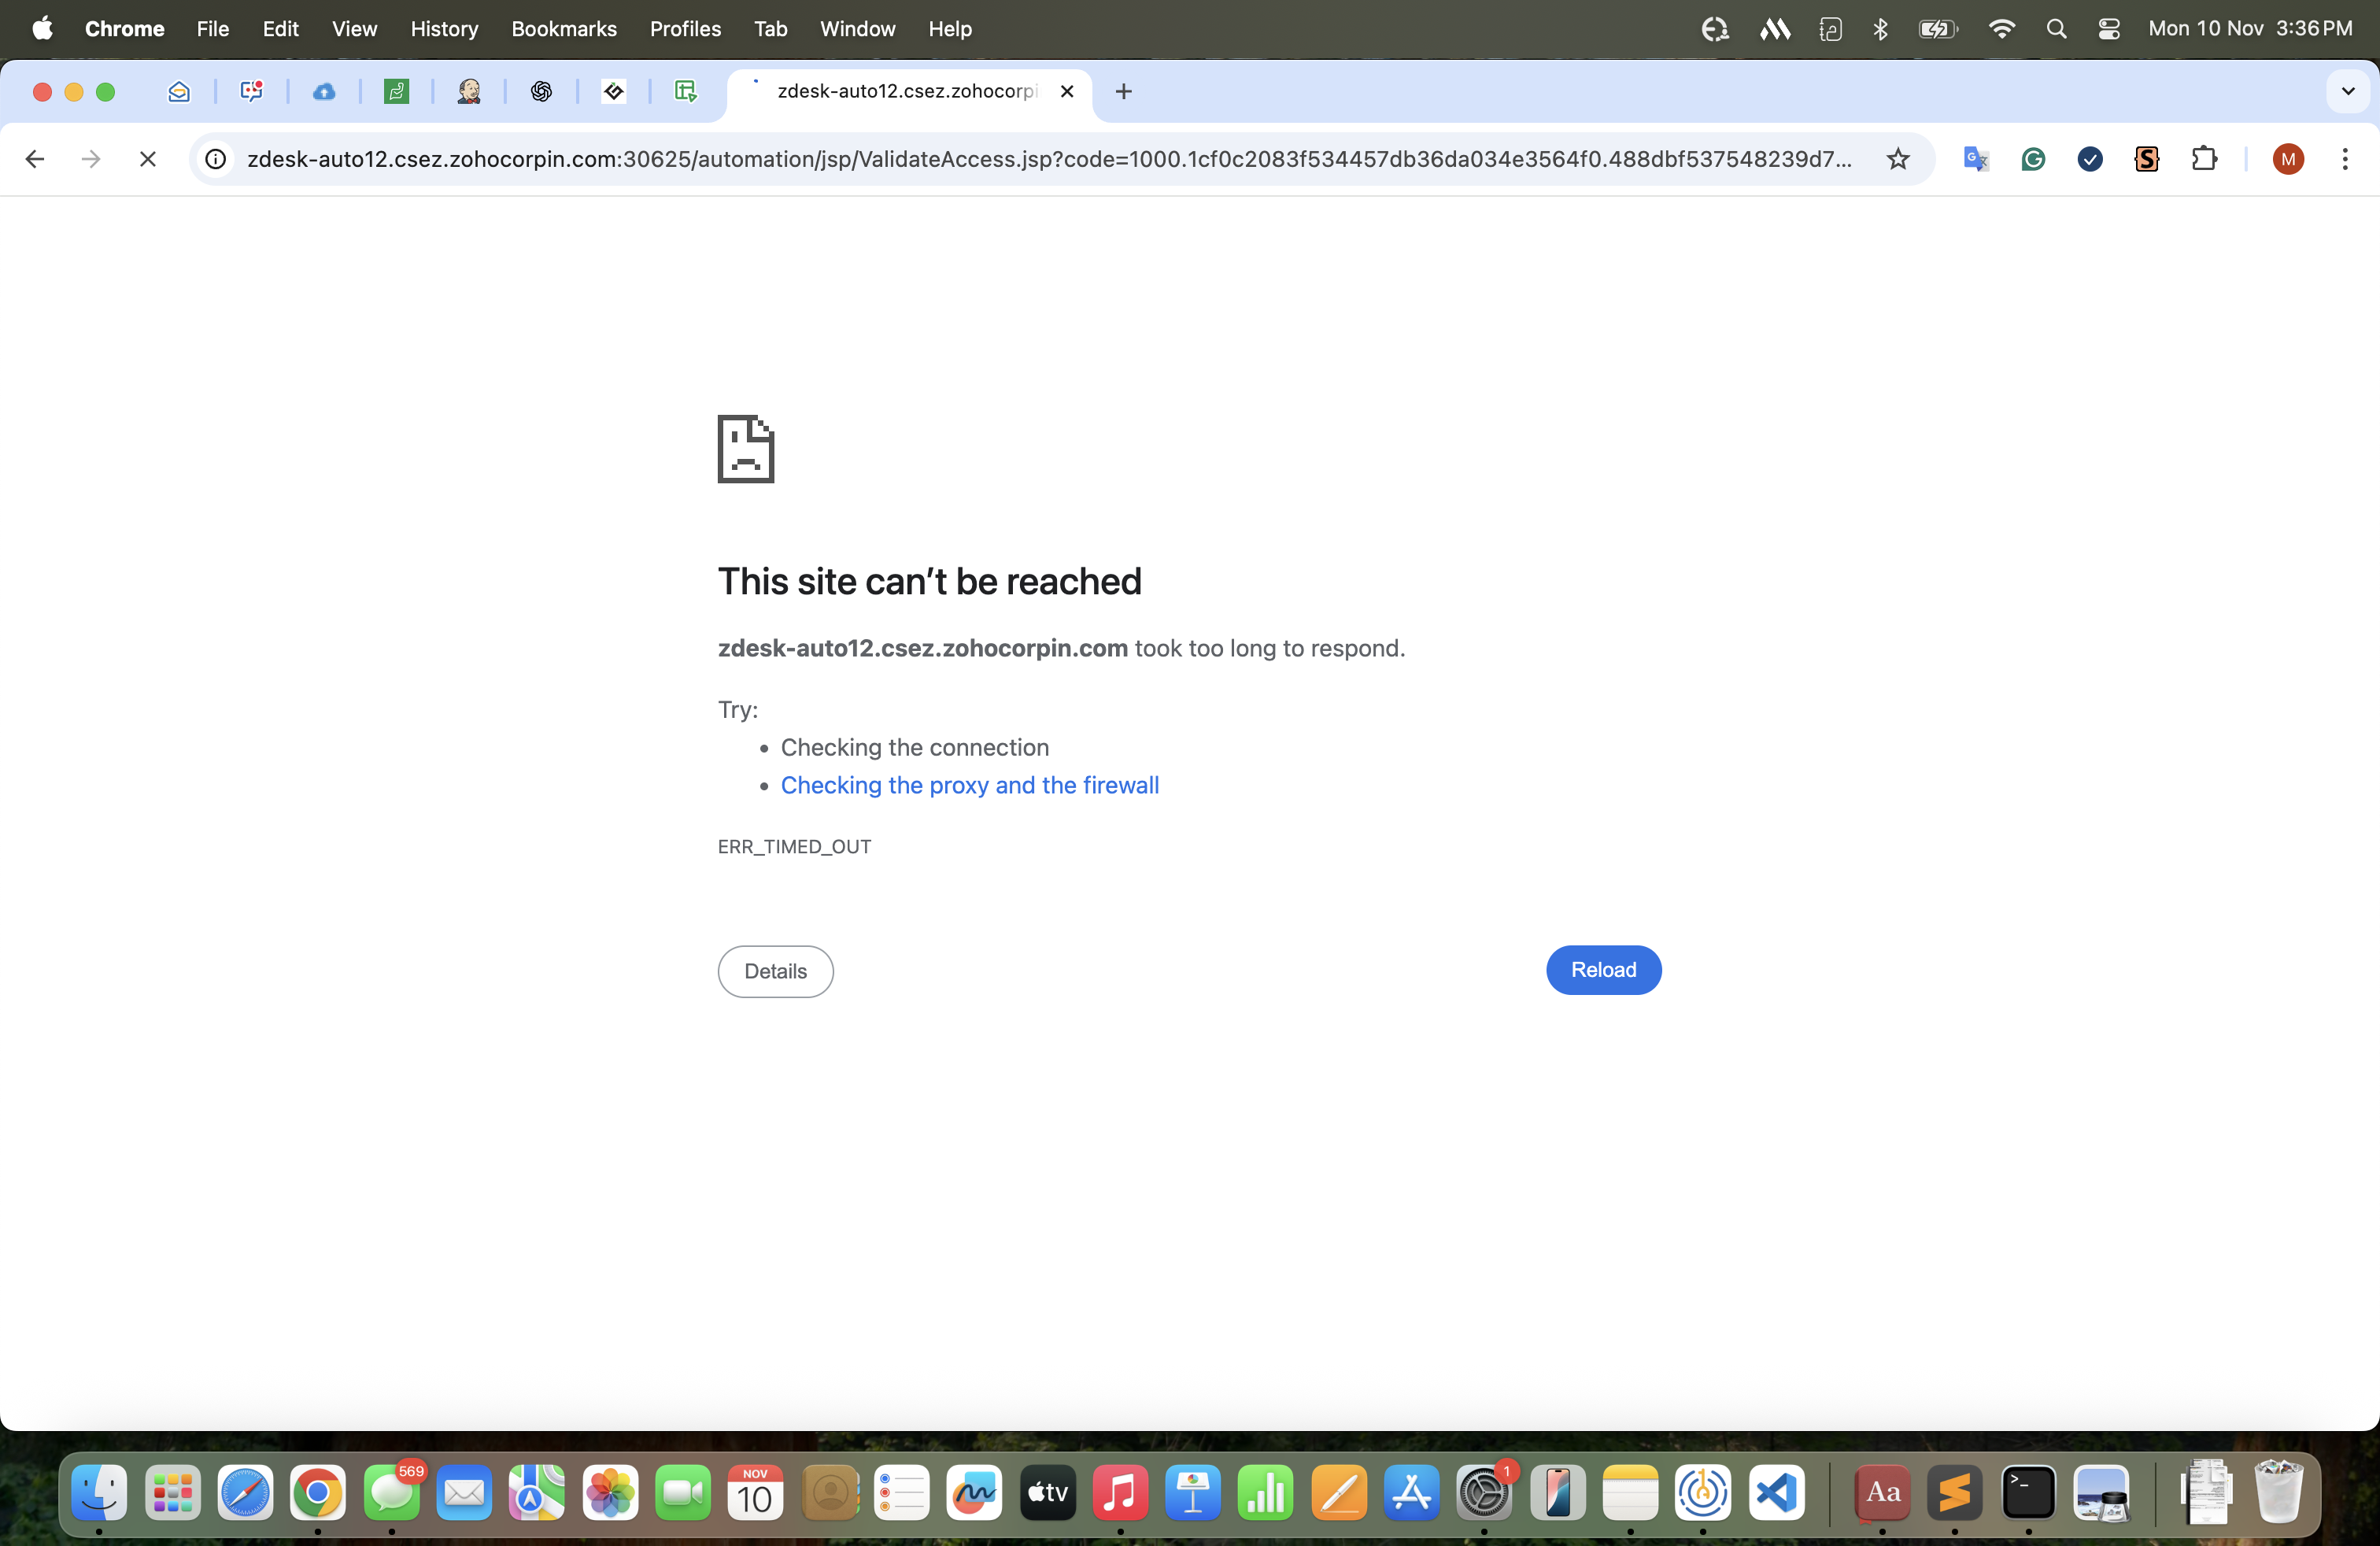
Task: Open the Bluetooth status menu
Action: [1880, 29]
